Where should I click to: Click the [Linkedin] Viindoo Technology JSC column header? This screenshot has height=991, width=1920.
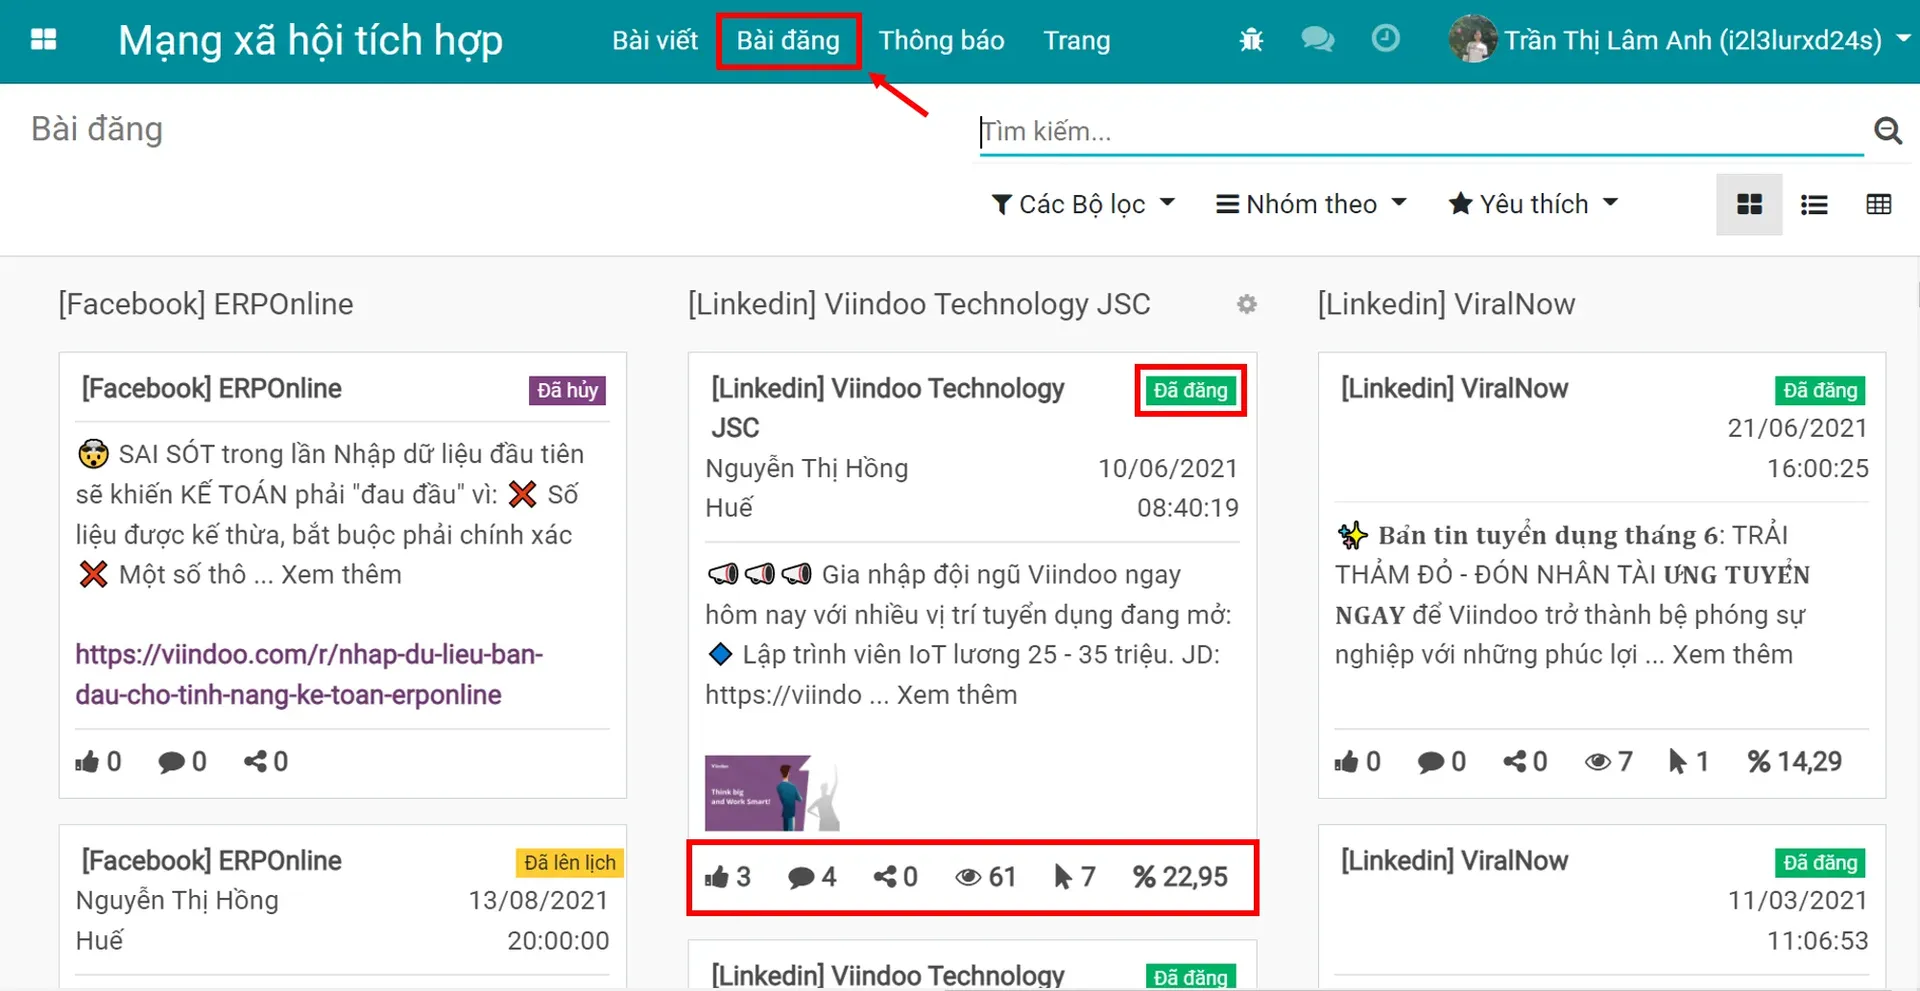[919, 304]
